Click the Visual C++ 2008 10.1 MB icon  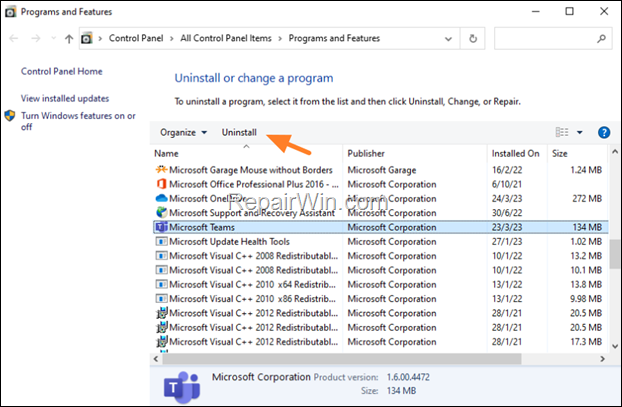[x=161, y=270]
